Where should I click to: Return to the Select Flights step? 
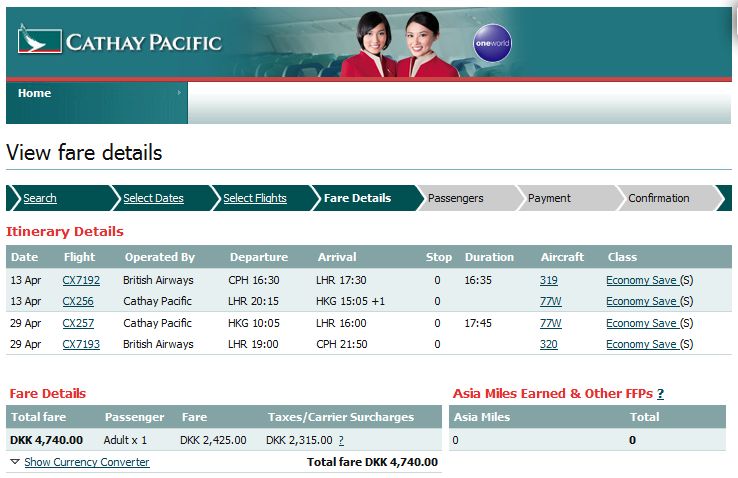(x=254, y=198)
